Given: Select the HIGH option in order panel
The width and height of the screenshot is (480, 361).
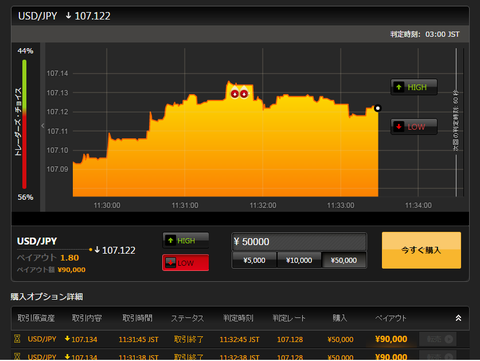Looking at the screenshot, I should coord(186,240).
